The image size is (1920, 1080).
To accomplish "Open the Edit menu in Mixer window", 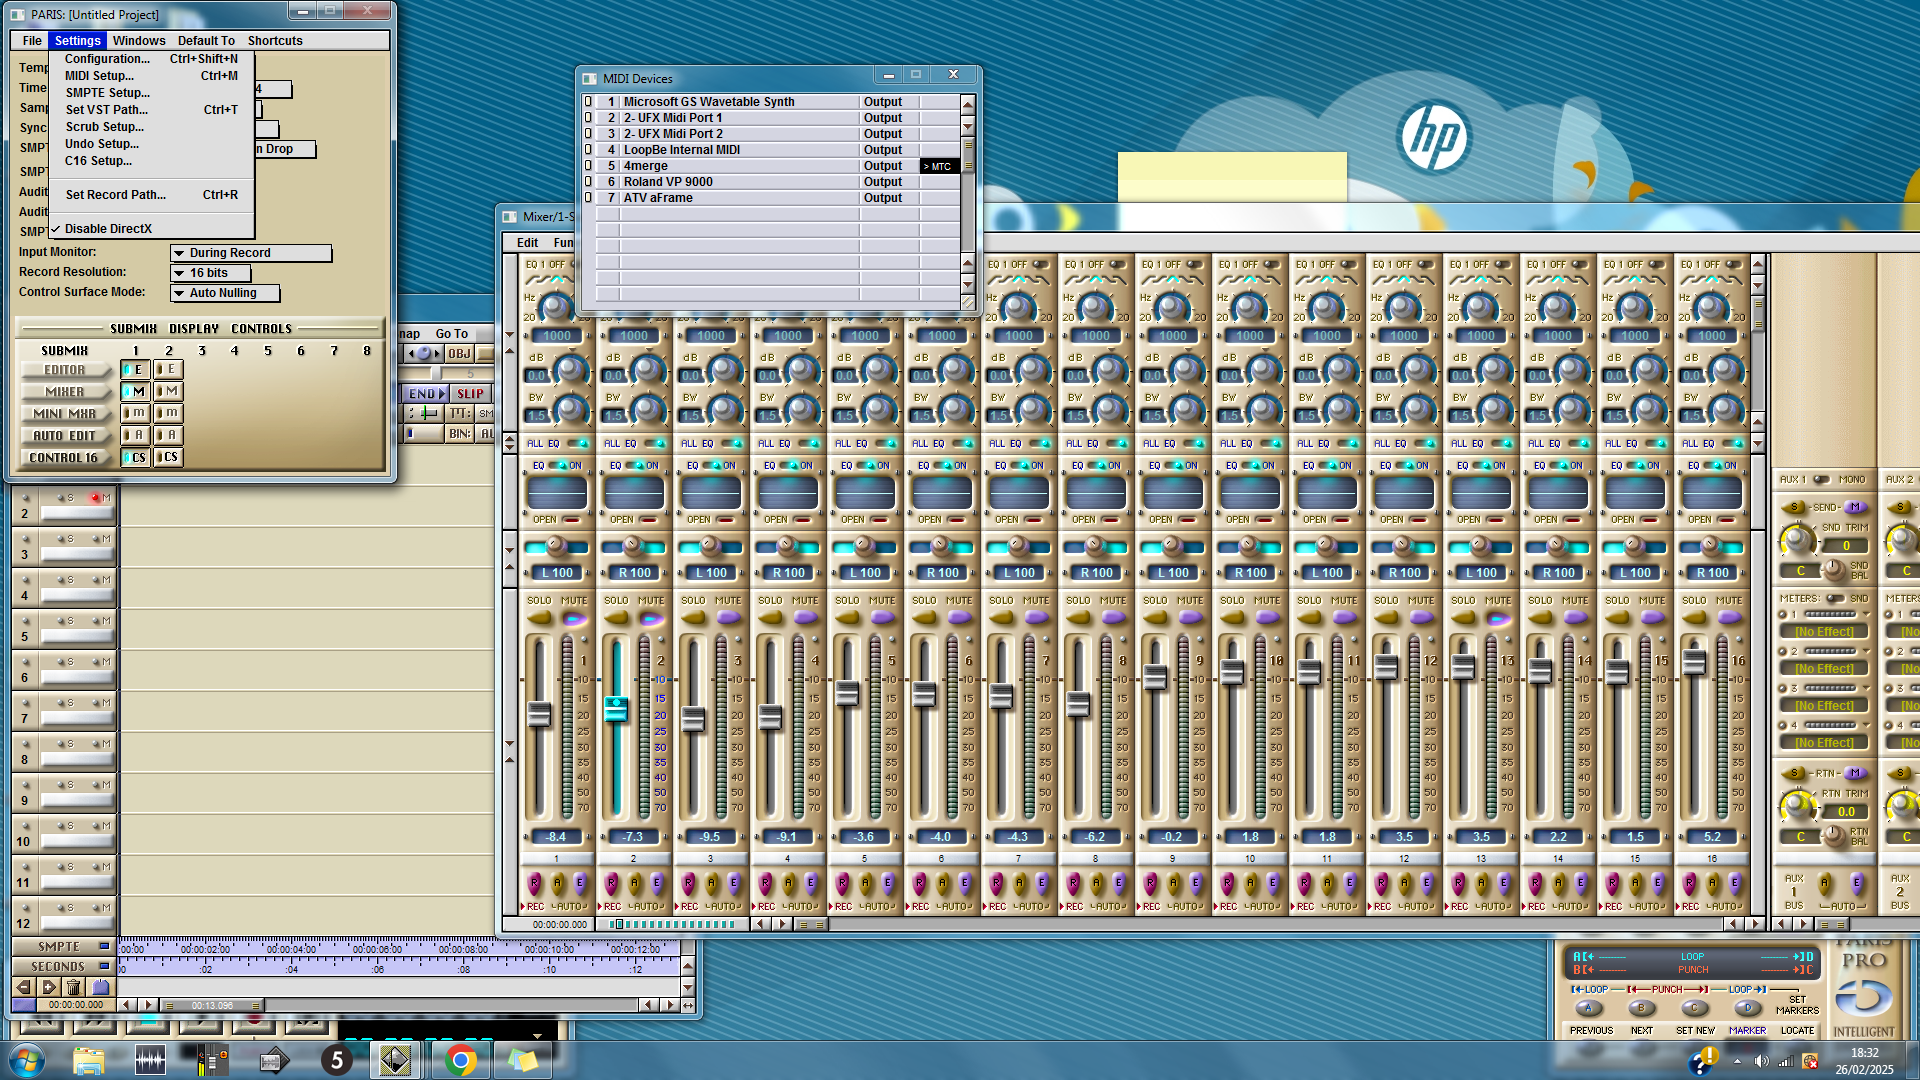I will pyautogui.click(x=527, y=243).
